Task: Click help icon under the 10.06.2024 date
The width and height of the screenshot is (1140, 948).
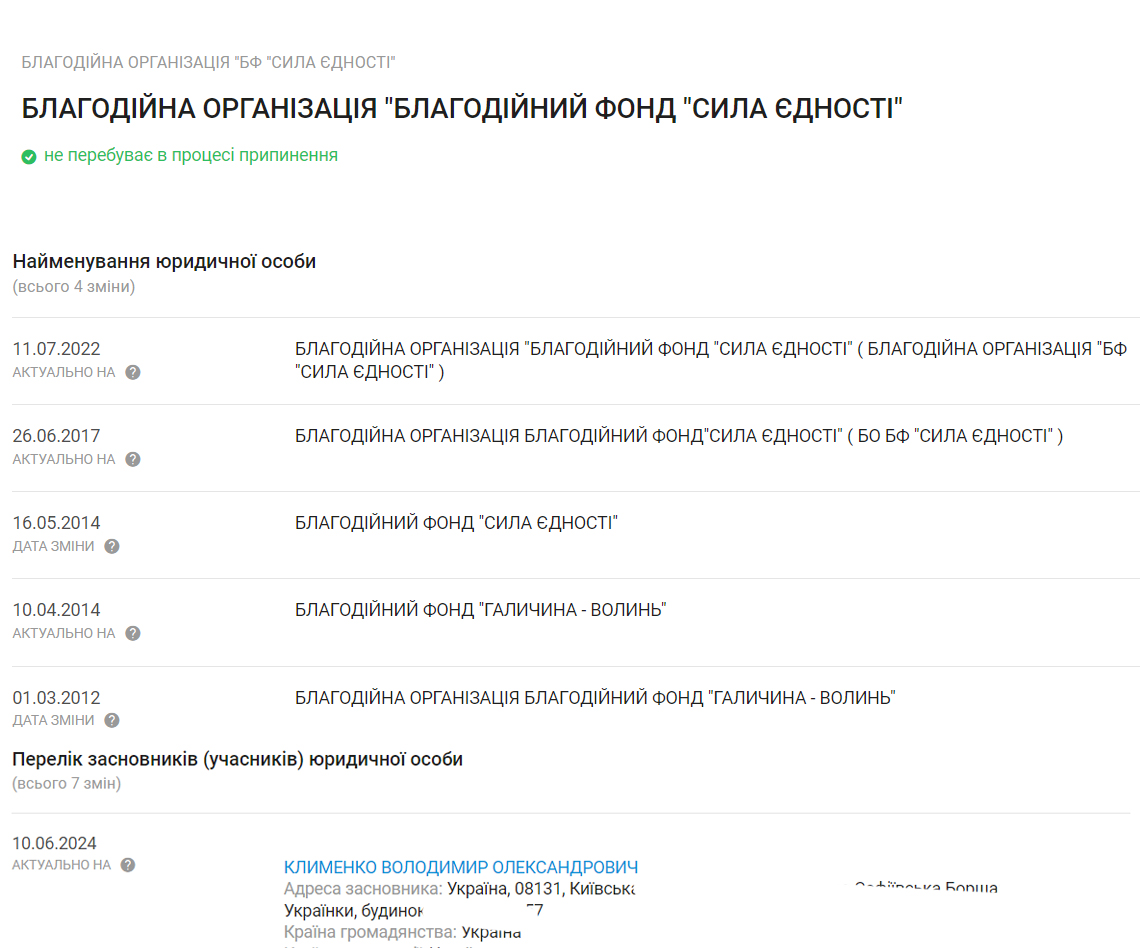Action: pos(128,865)
